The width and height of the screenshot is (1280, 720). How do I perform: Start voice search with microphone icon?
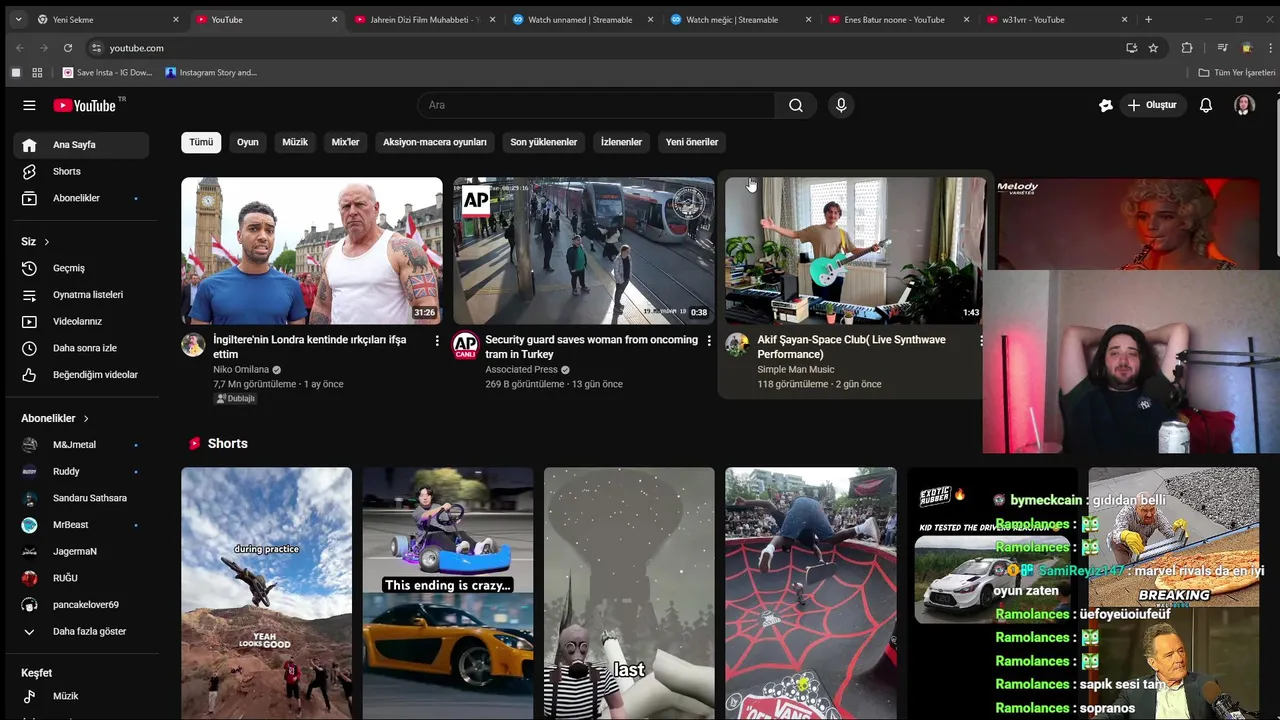click(x=841, y=105)
